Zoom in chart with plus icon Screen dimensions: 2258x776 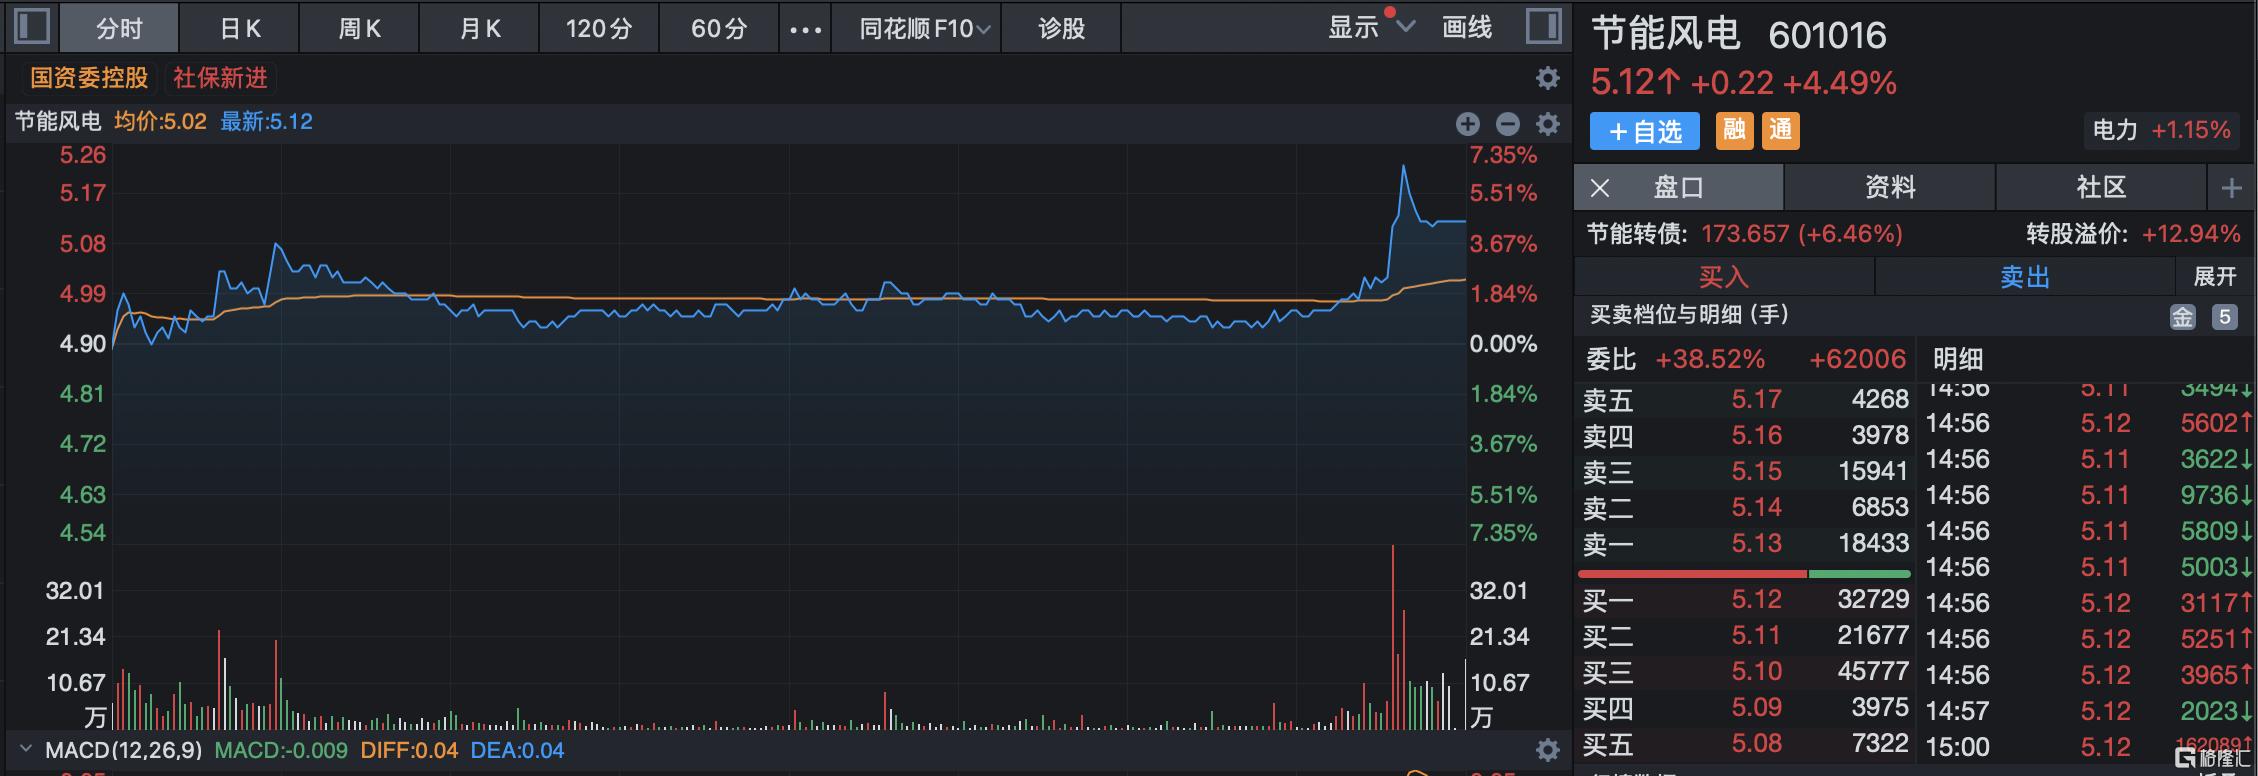click(1467, 124)
